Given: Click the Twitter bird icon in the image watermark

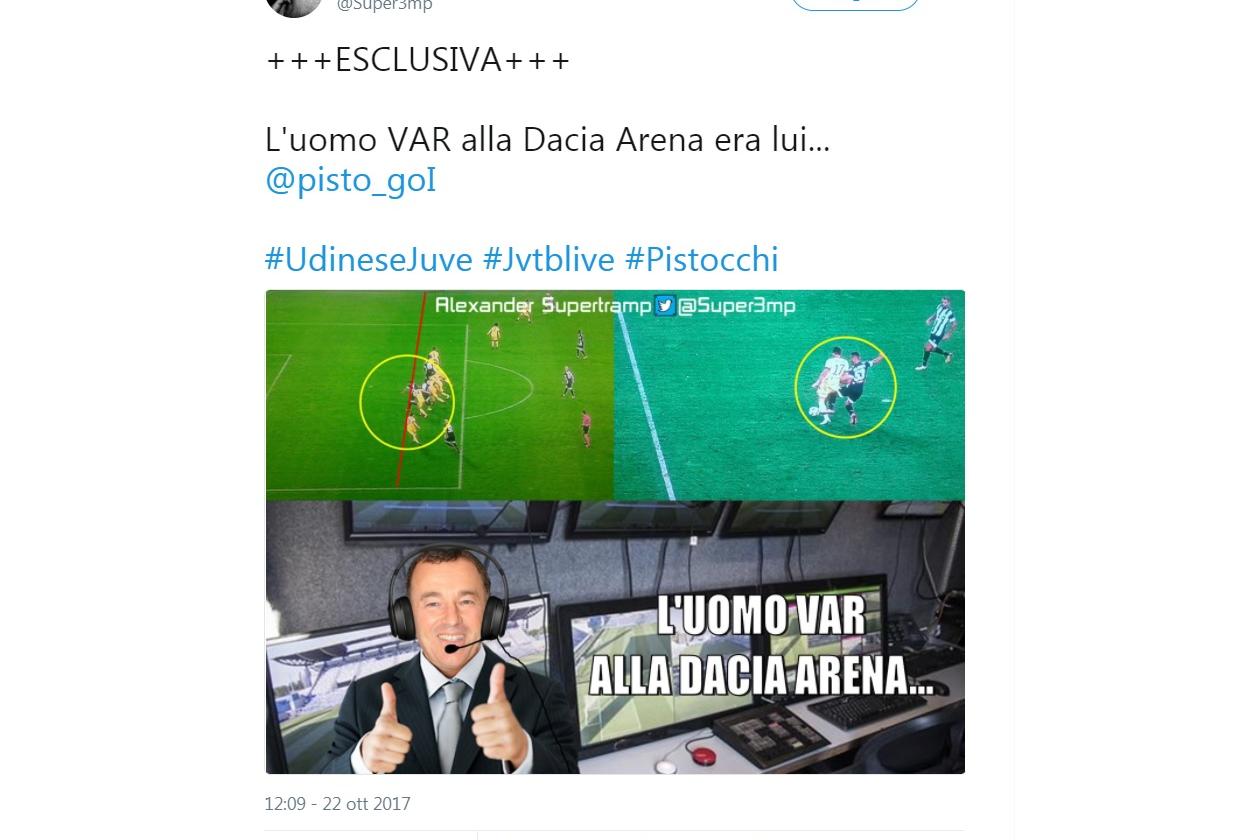Looking at the screenshot, I should pos(665,306).
